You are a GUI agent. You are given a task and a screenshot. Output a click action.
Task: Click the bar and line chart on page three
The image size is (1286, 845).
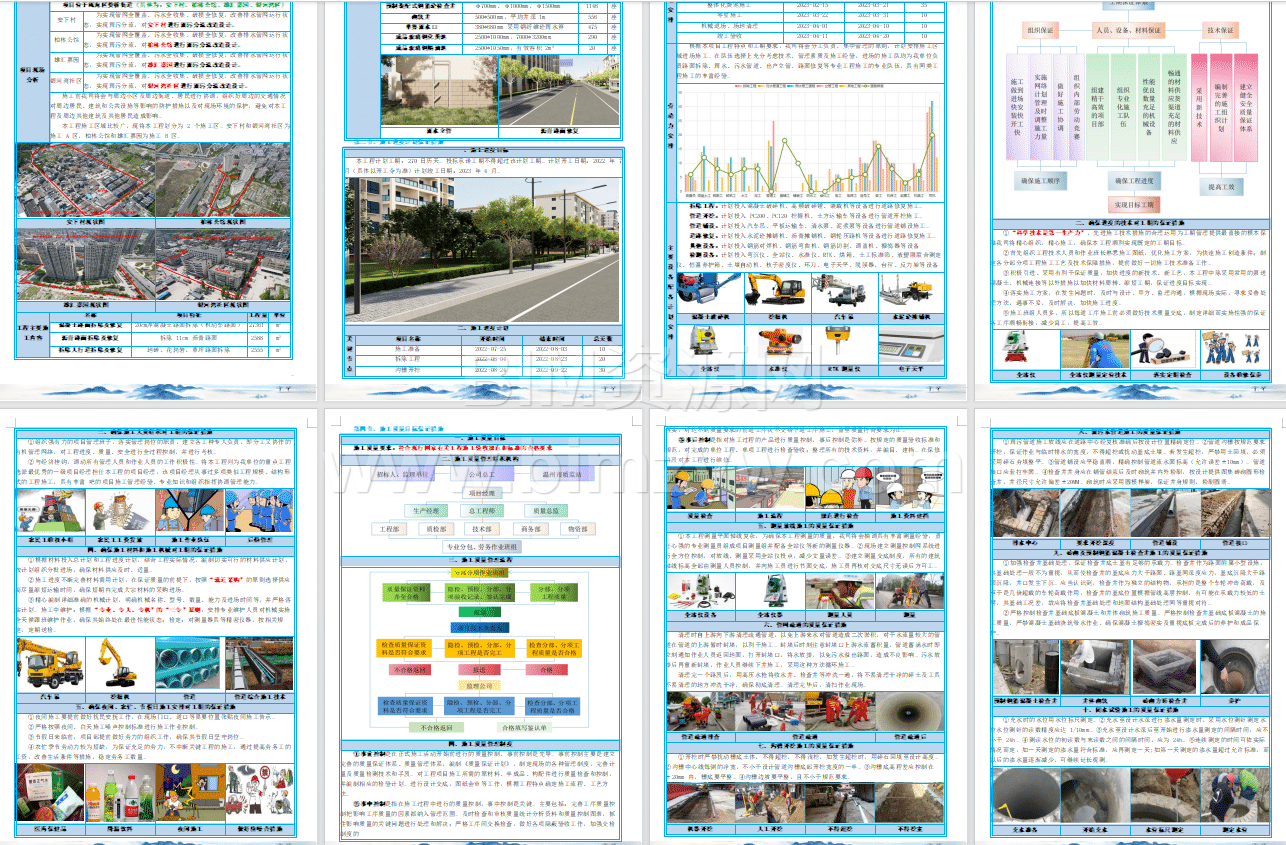point(809,141)
